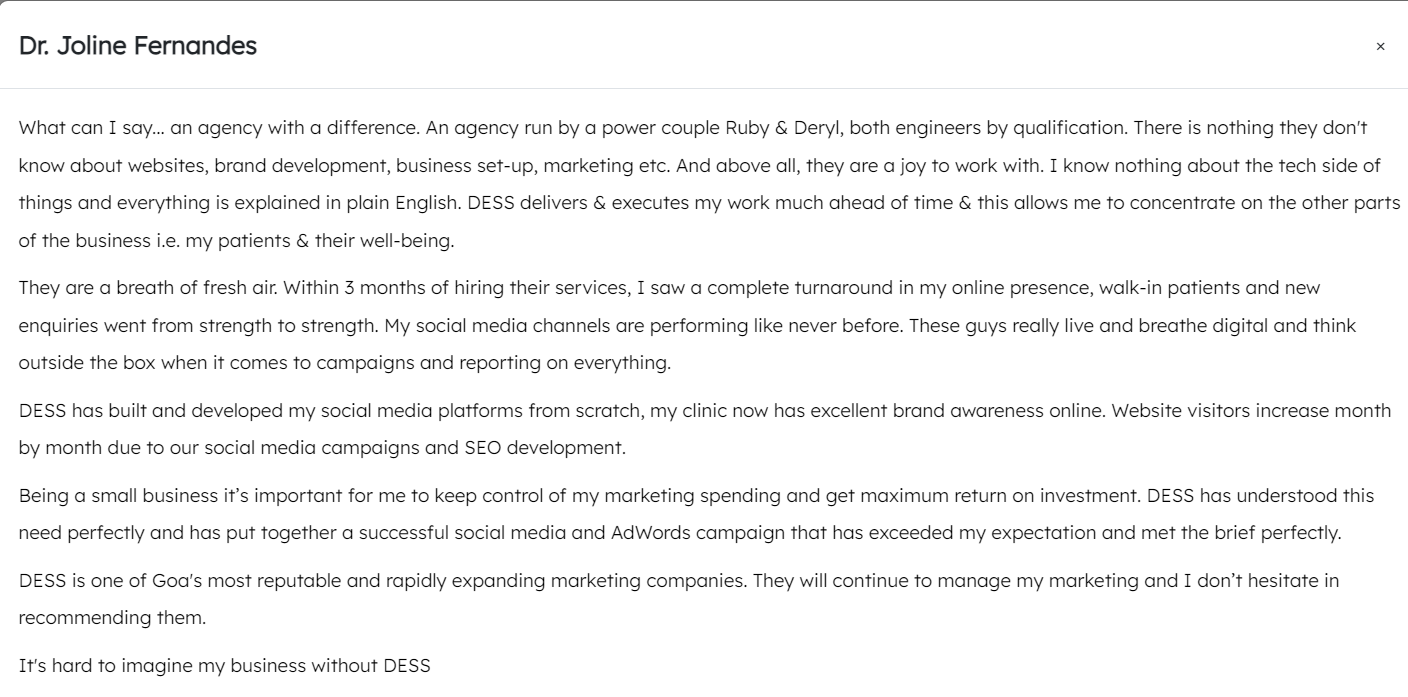This screenshot has height=697, width=1408.
Task: Click the 'Dr. Joline Fernandes' dialog title
Action: click(x=138, y=46)
